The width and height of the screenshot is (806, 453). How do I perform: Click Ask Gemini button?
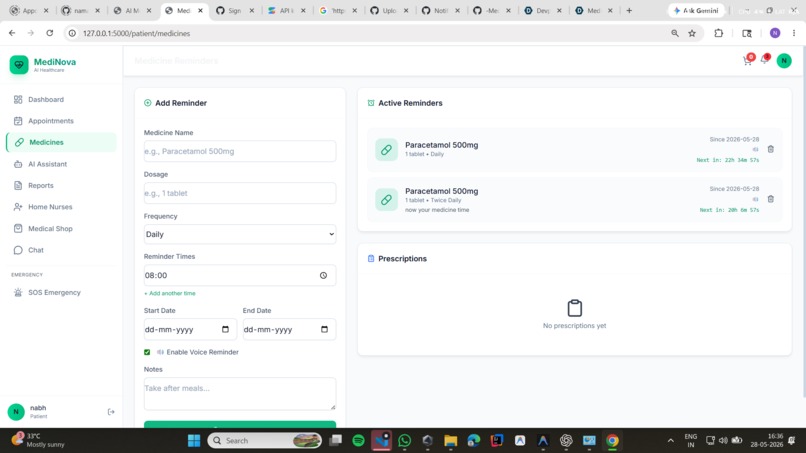click(696, 10)
